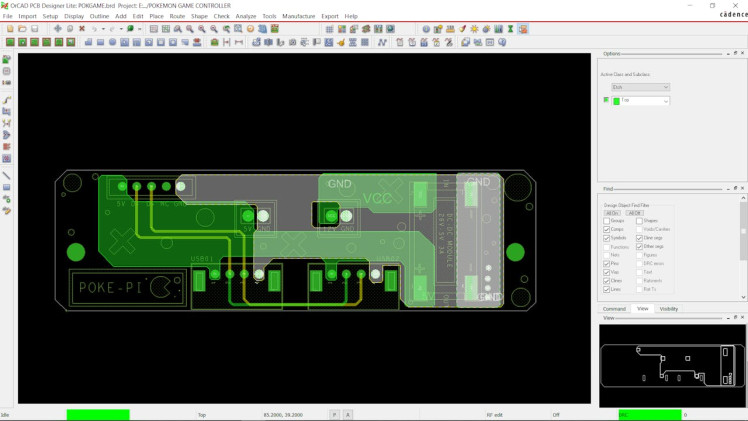
Task: Toggle the Shapes checkbox in Find filter
Action: coord(639,221)
